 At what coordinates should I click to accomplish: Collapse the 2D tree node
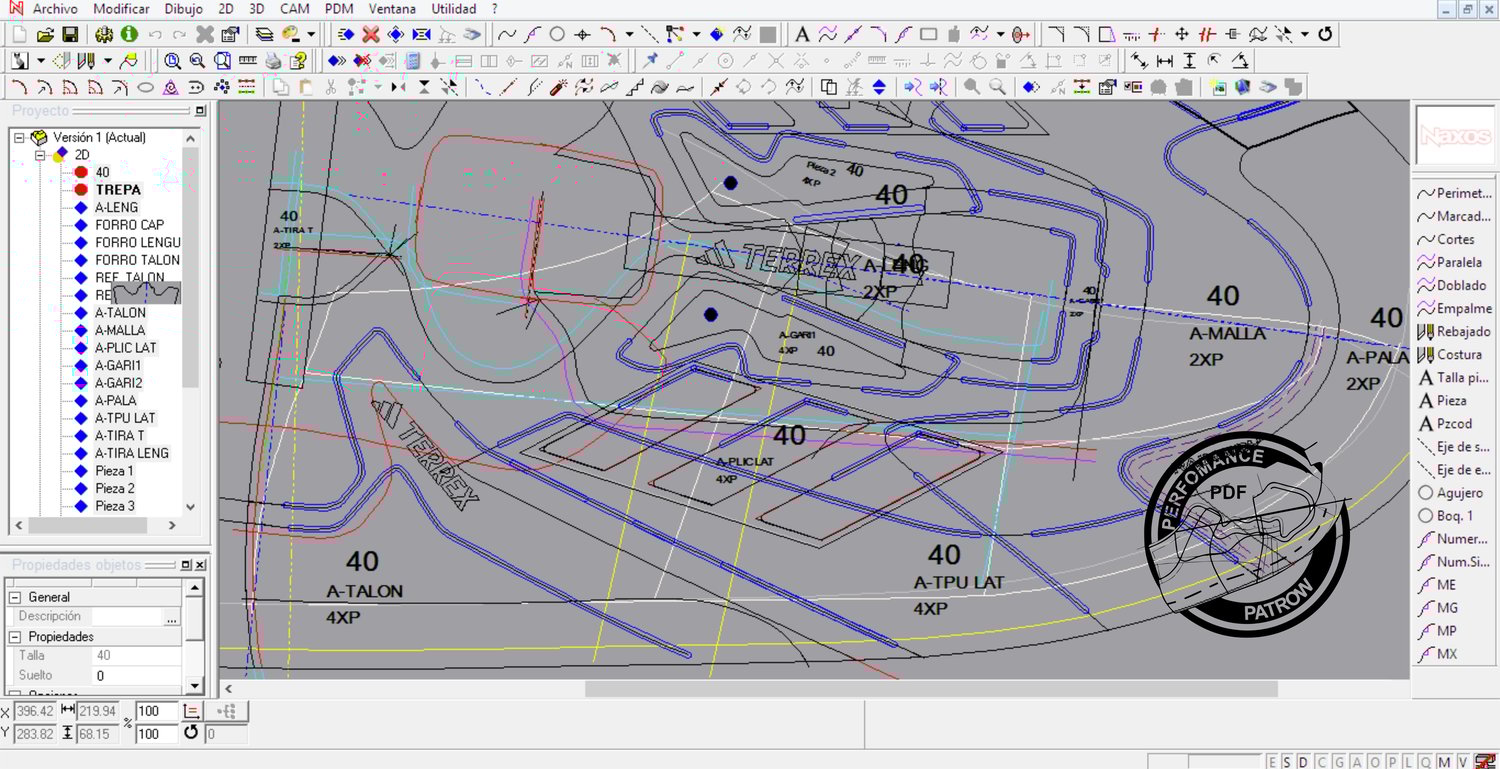[40, 156]
